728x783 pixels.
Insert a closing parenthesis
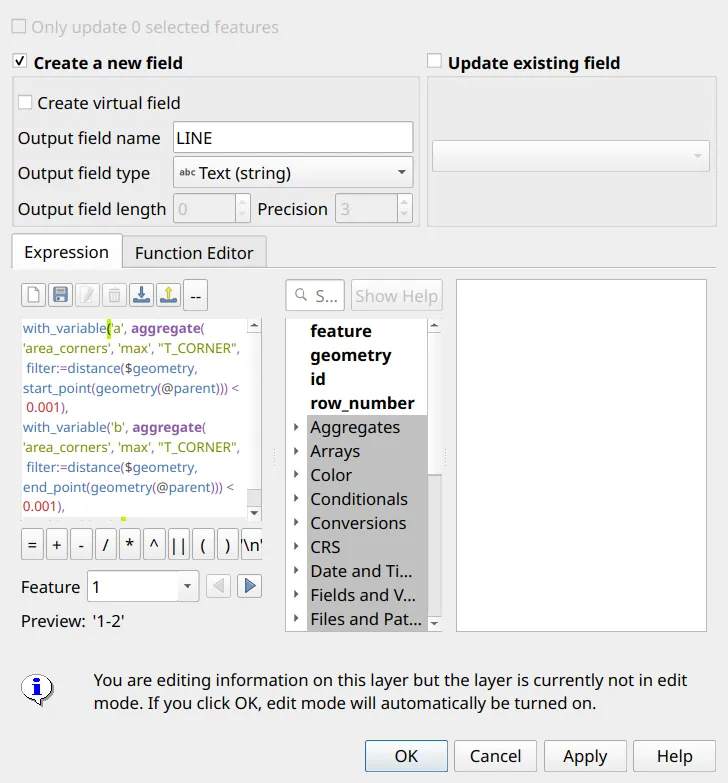227,544
